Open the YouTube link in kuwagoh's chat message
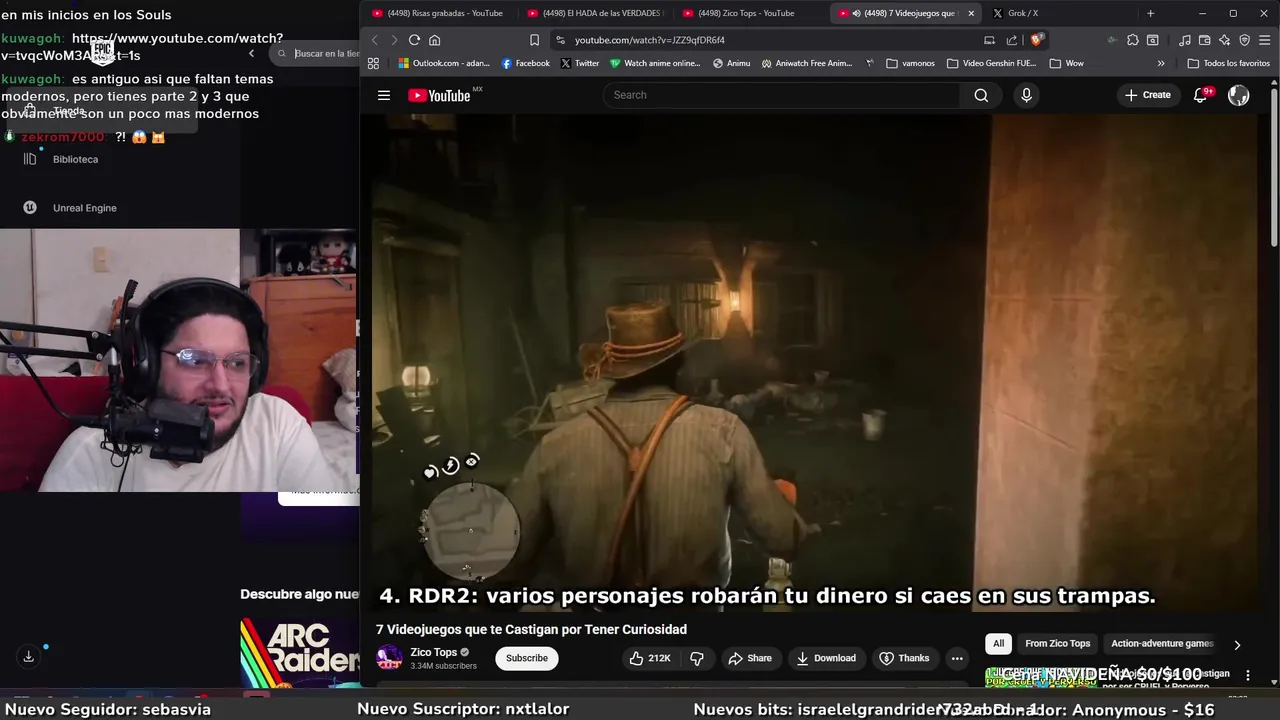The width and height of the screenshot is (1280, 720). (142, 47)
